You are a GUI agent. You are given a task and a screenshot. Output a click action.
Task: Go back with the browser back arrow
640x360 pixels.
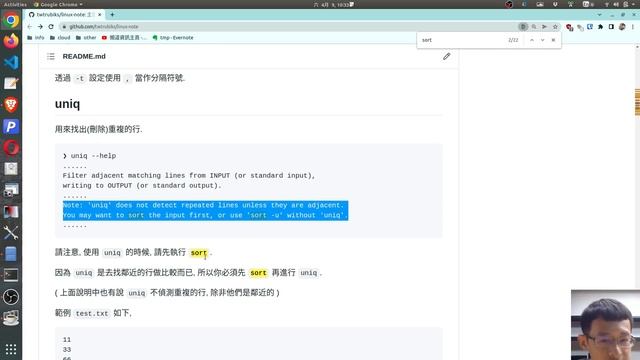click(x=29, y=27)
